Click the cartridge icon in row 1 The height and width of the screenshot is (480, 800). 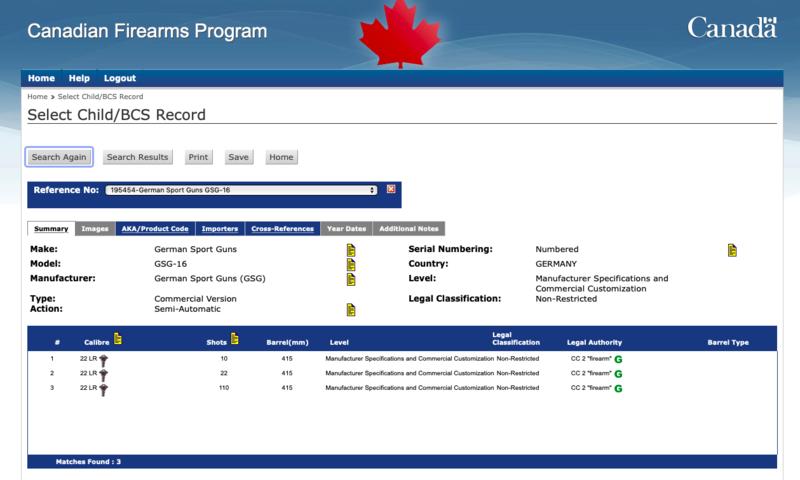(x=104, y=361)
